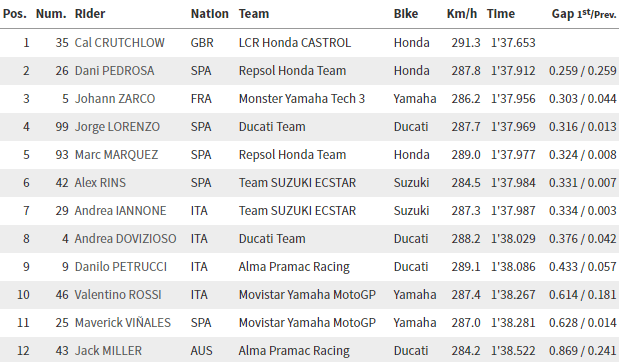Viewport: 619px width, 362px height.
Task: Click Jack MILLER in last row
Action: (x=108, y=351)
